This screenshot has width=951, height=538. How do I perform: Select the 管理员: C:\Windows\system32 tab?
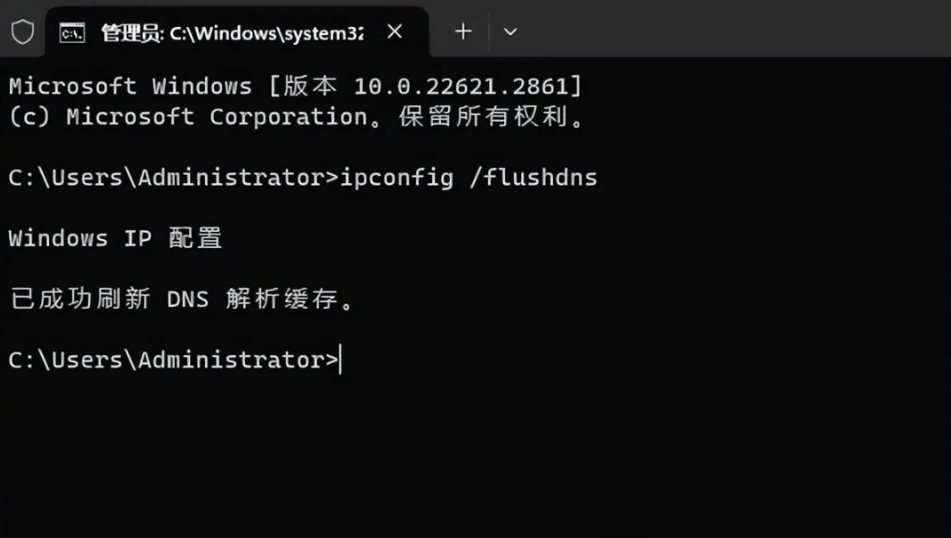pos(230,33)
